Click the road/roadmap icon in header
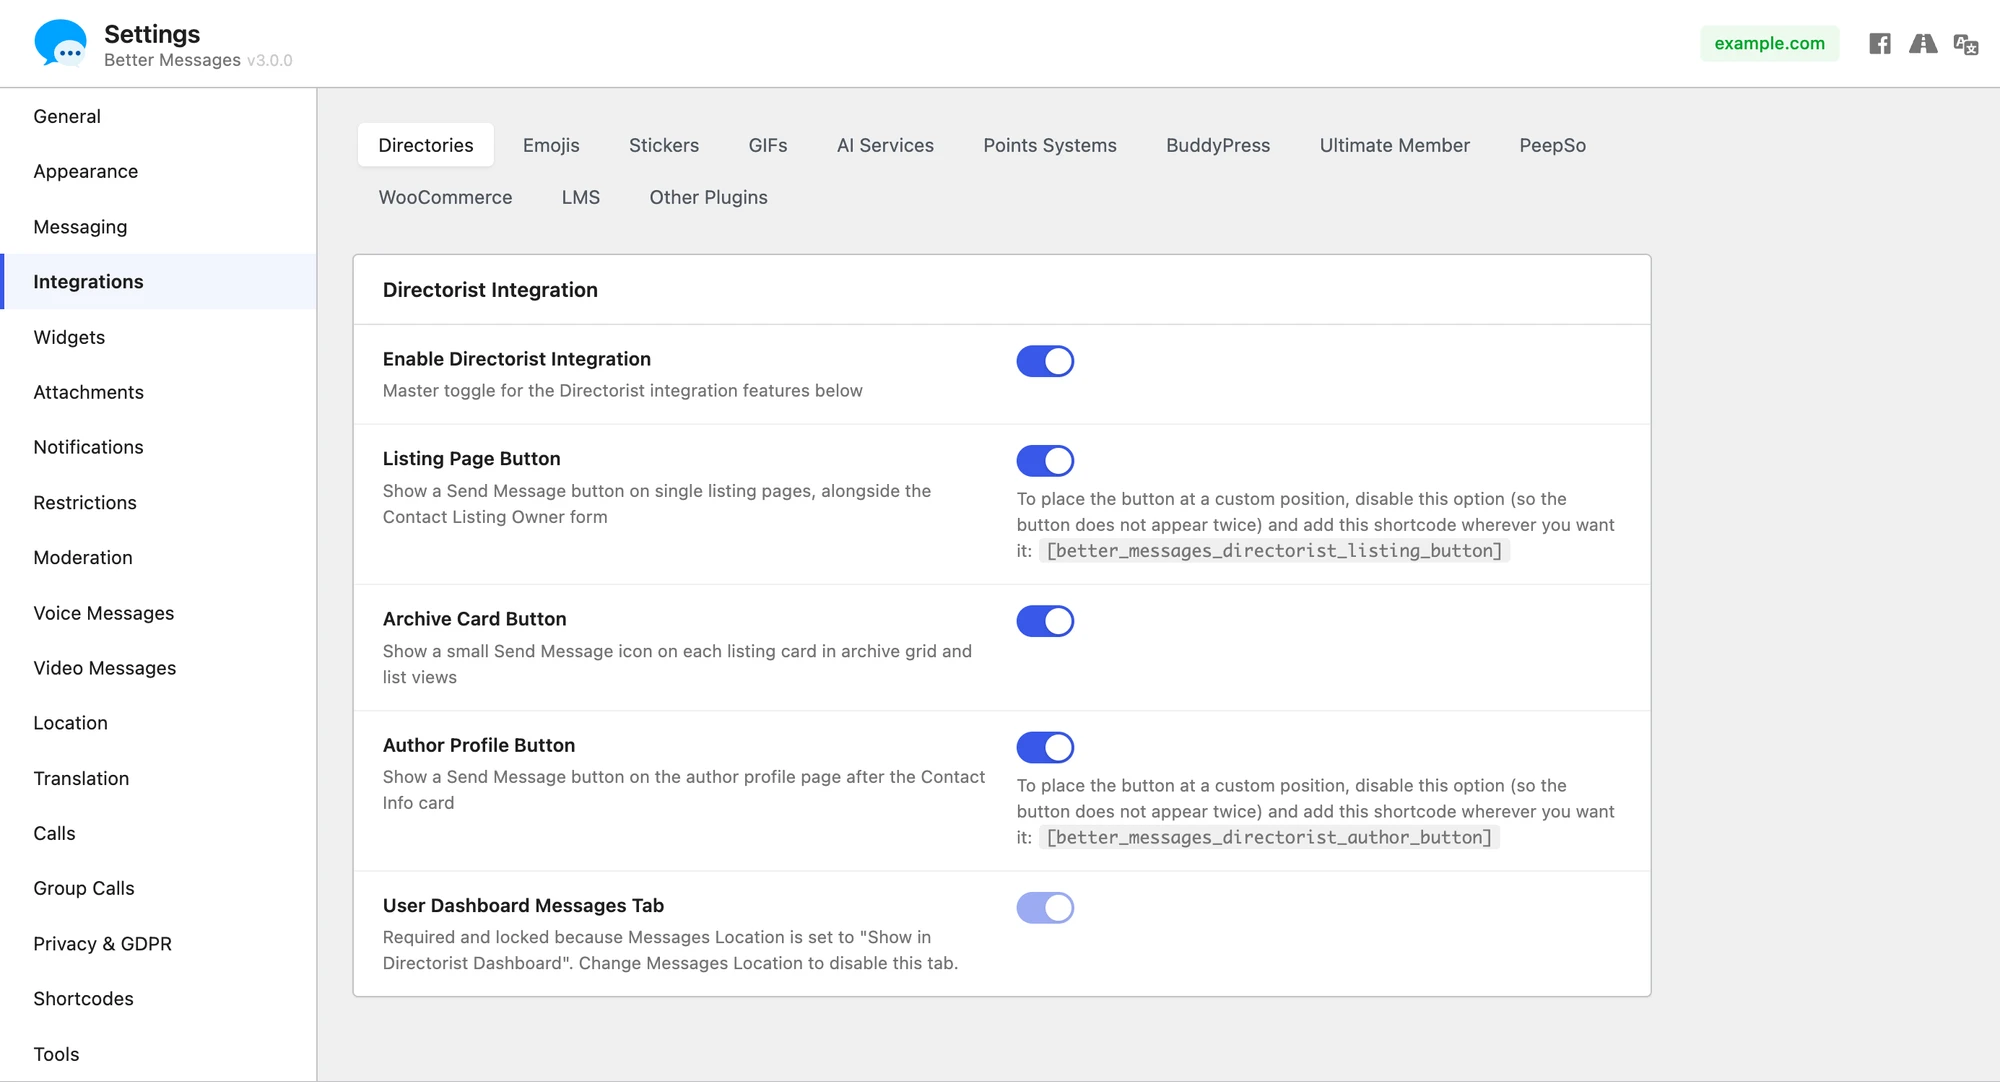Screen dimensions: 2000x1082 click(x=1923, y=44)
